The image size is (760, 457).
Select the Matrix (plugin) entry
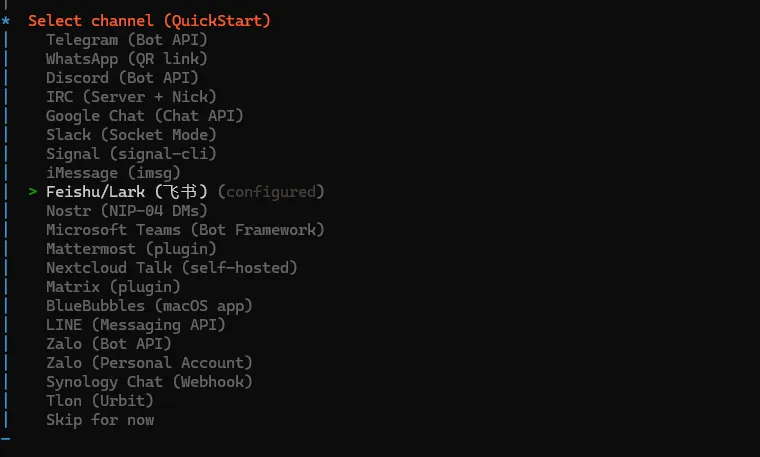pos(113,287)
